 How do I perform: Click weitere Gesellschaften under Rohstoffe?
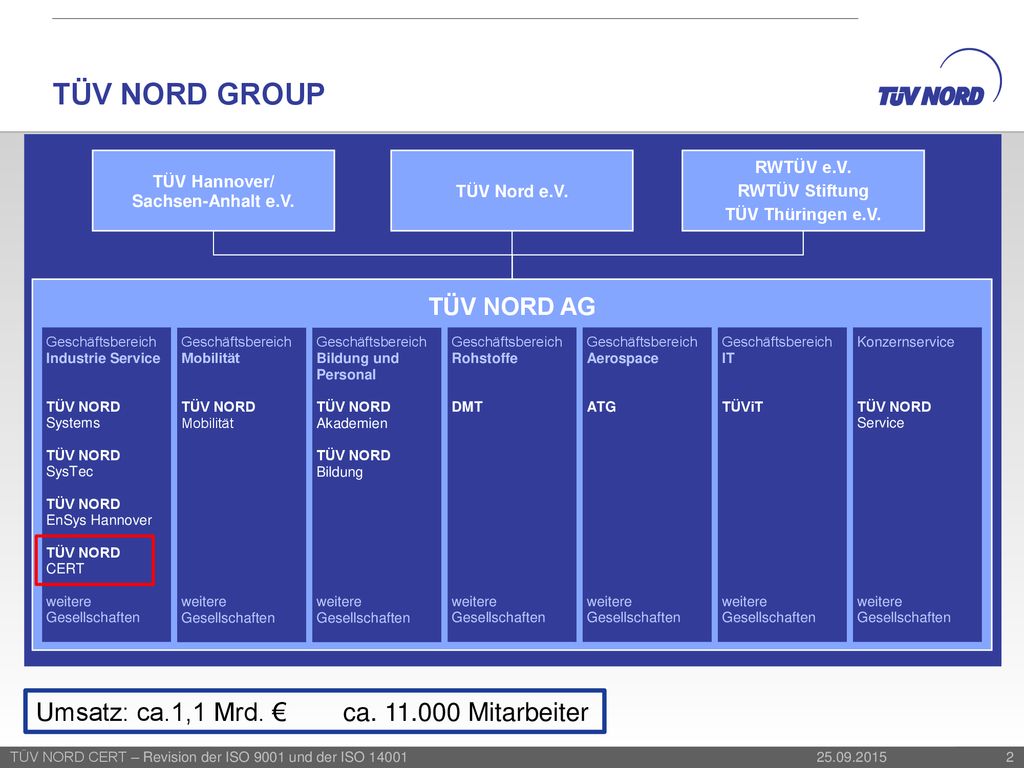pyautogui.click(x=498, y=609)
